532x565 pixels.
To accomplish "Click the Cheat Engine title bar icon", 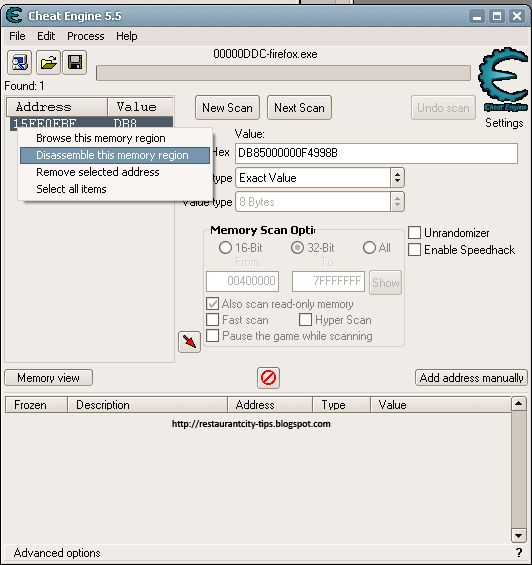I will (14, 16).
